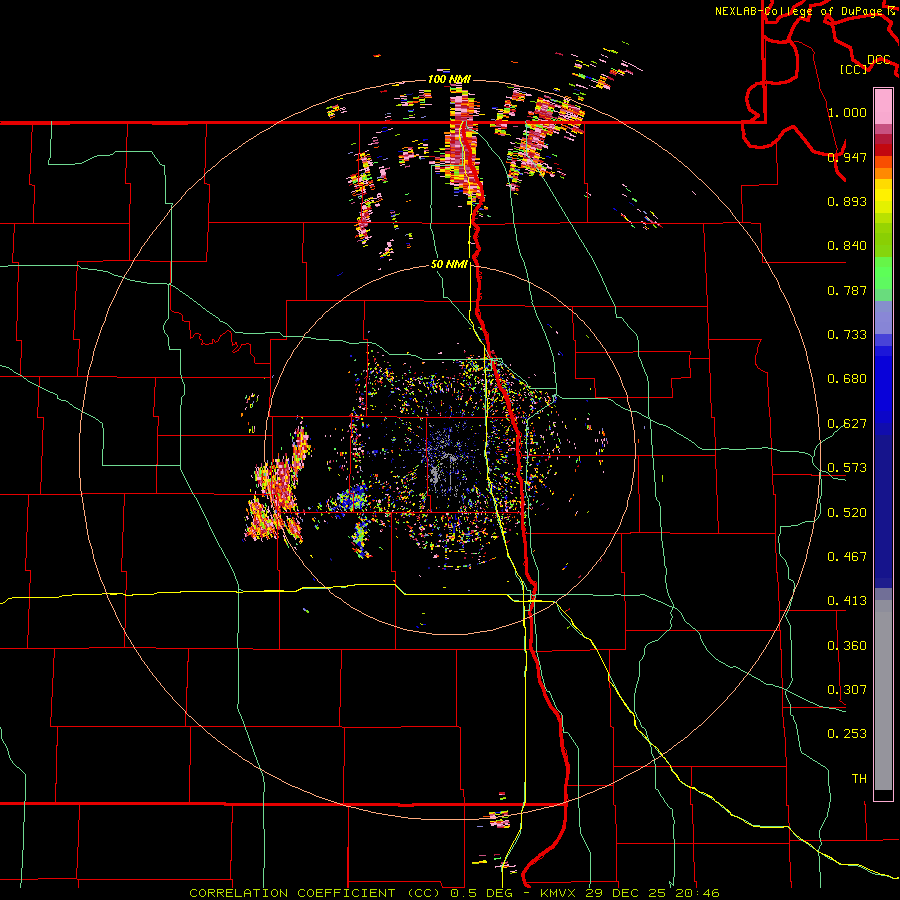Click the 0.253 scale value
900x900 pixels.
[847, 734]
